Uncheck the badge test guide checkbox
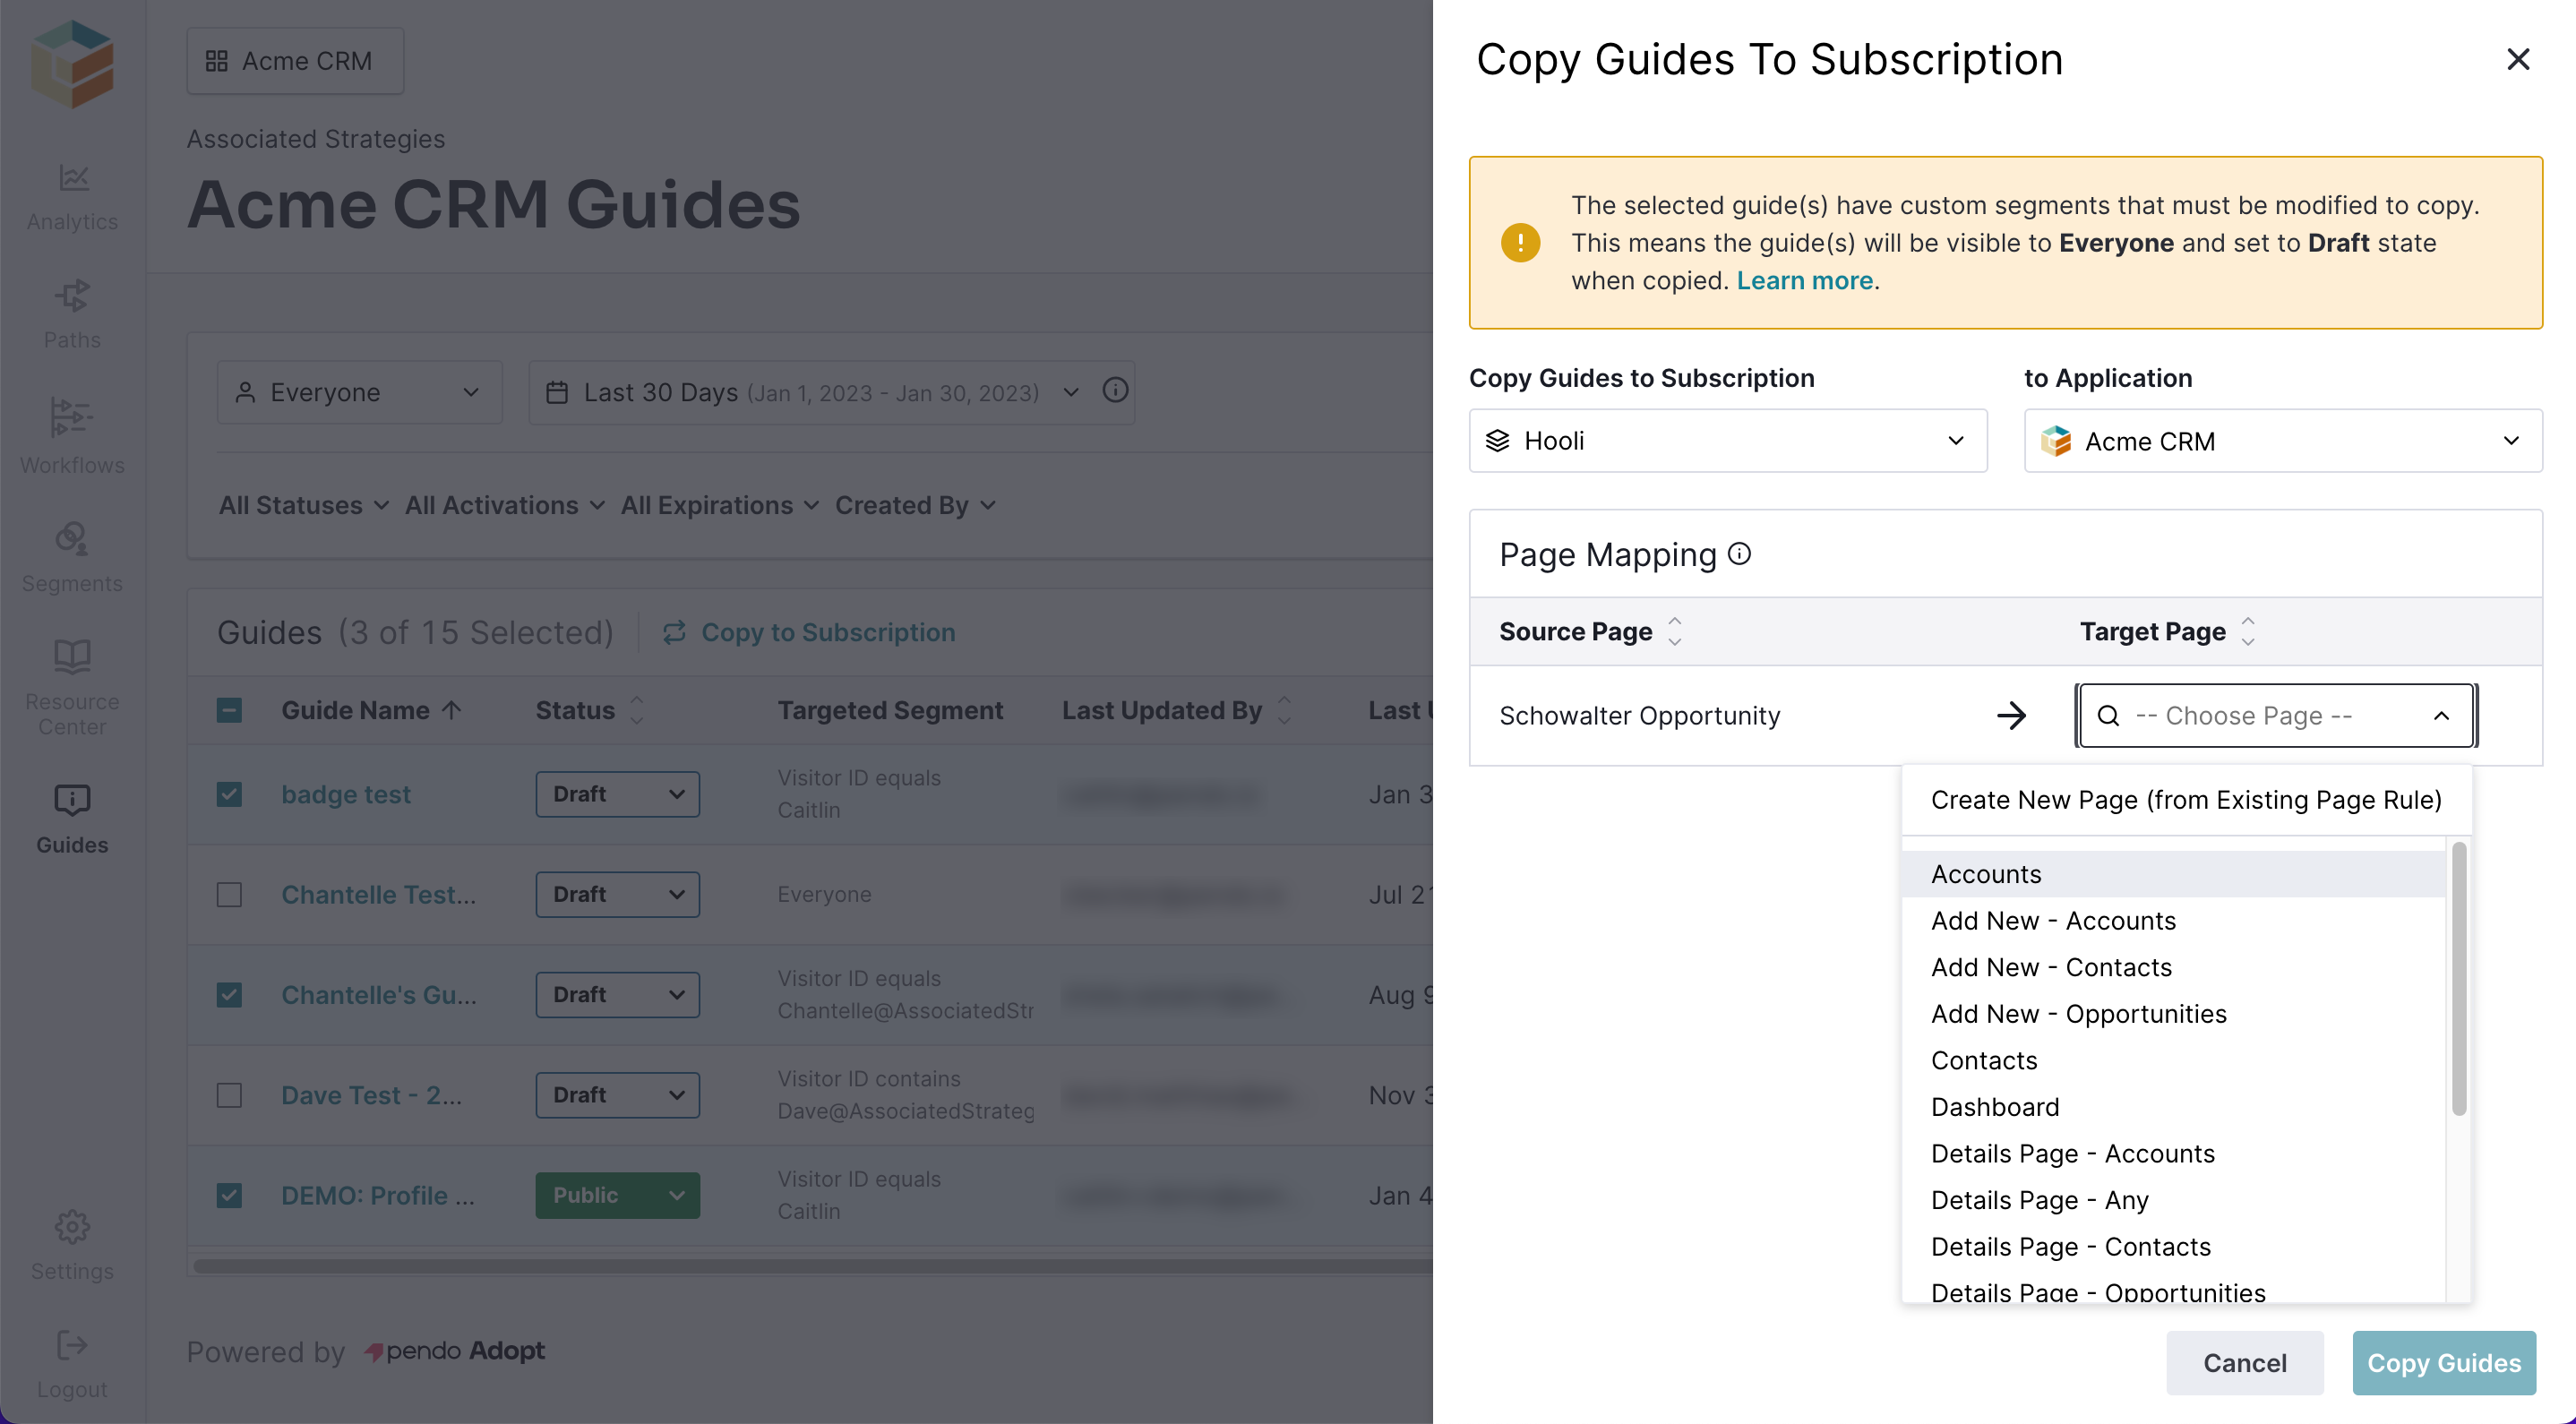Viewport: 2576px width, 1424px height. pyautogui.click(x=229, y=794)
